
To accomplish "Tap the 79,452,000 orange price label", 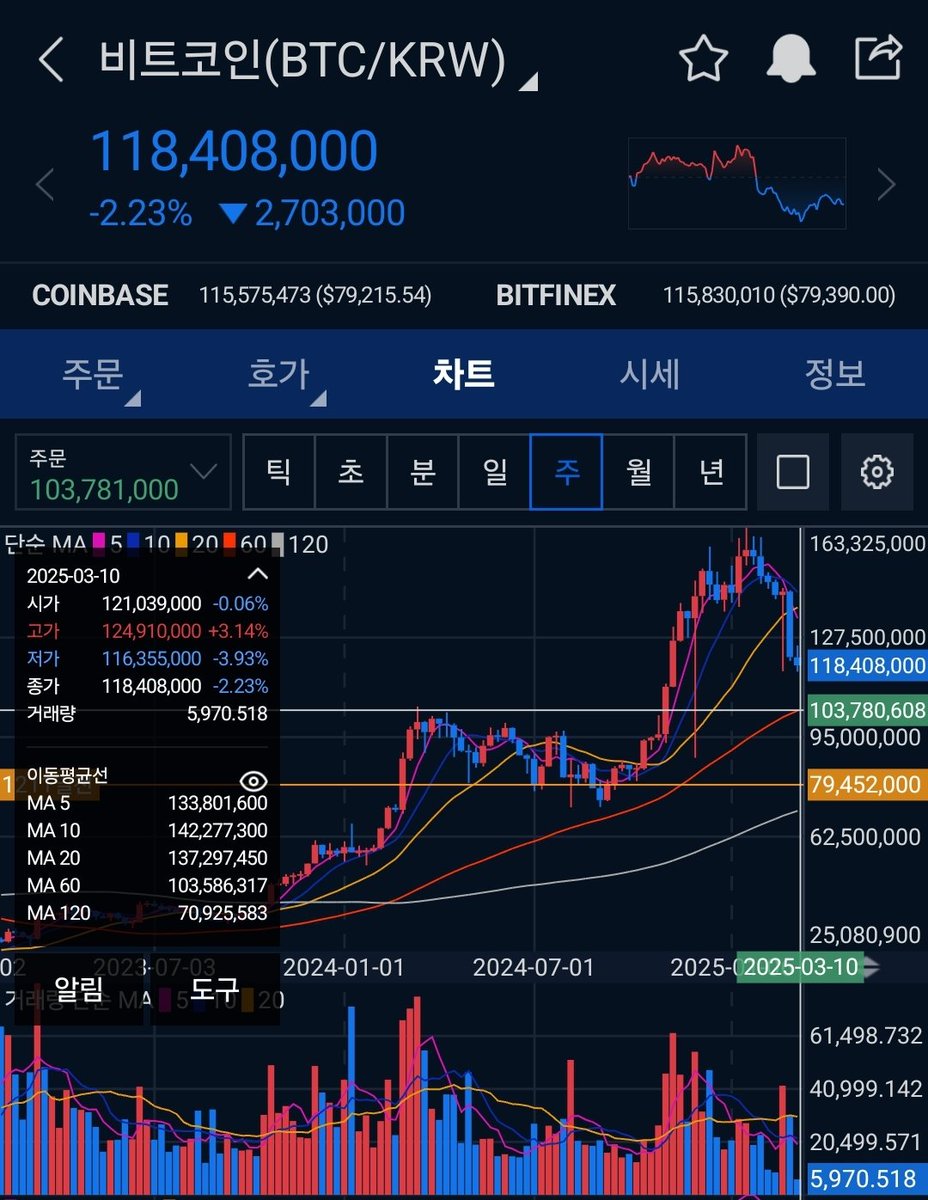I will pos(867,785).
